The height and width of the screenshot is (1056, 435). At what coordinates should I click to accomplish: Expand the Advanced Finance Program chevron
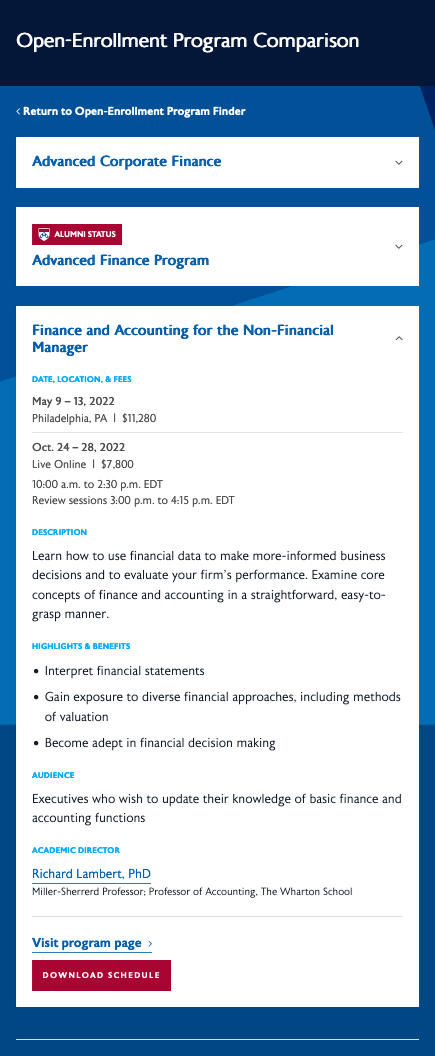[x=399, y=246]
